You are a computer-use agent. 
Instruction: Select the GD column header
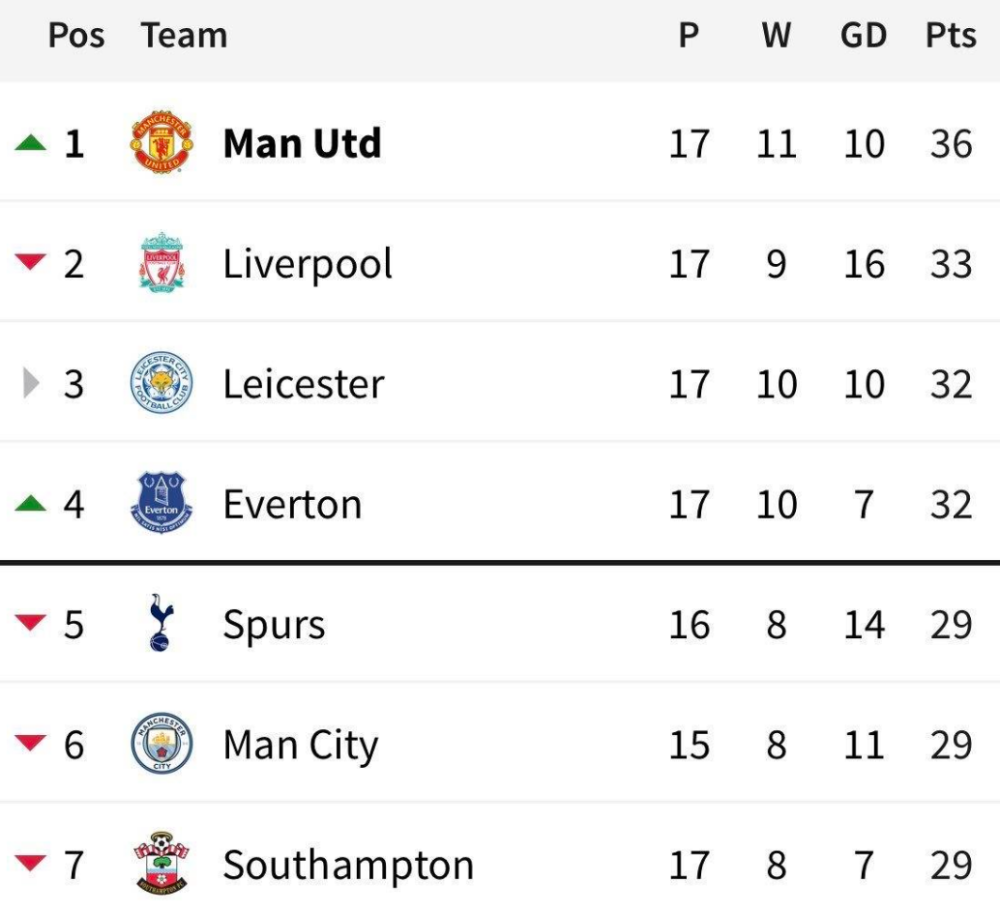(x=864, y=35)
